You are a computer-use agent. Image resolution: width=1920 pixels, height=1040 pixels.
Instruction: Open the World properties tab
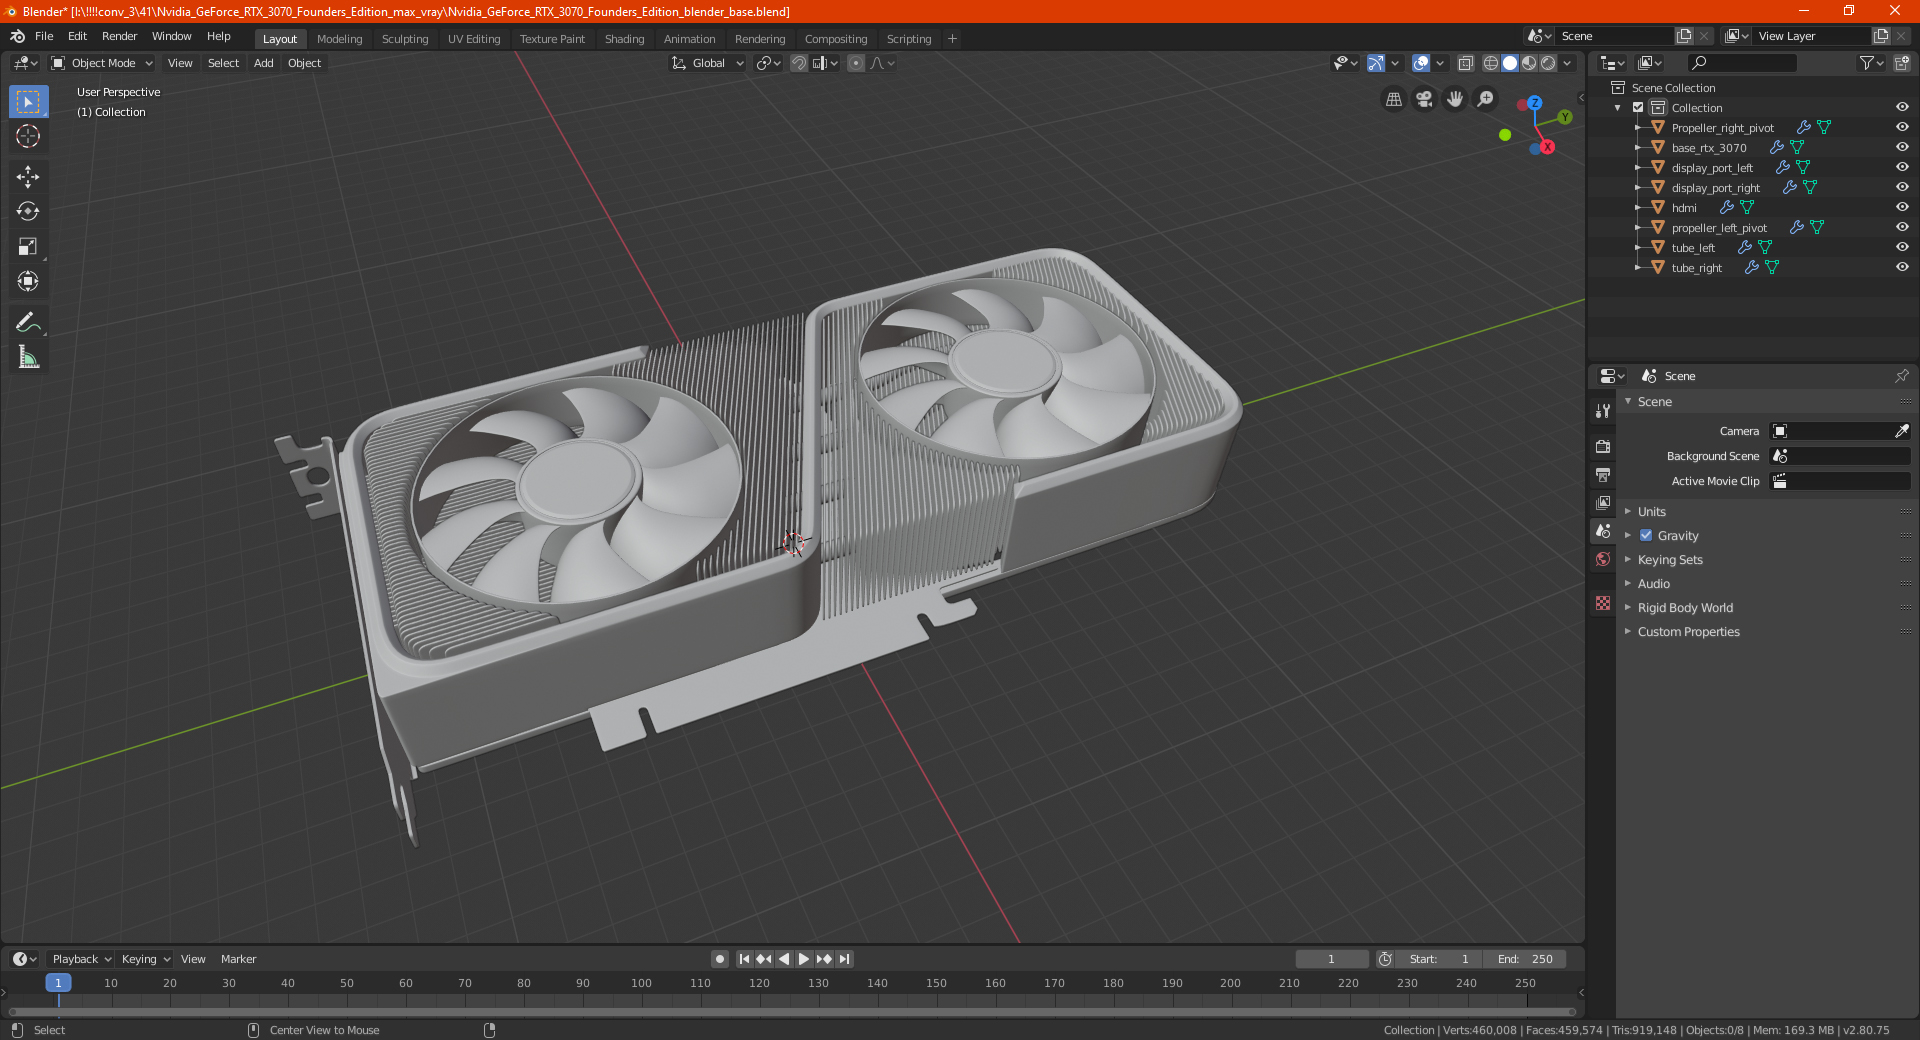click(1603, 559)
